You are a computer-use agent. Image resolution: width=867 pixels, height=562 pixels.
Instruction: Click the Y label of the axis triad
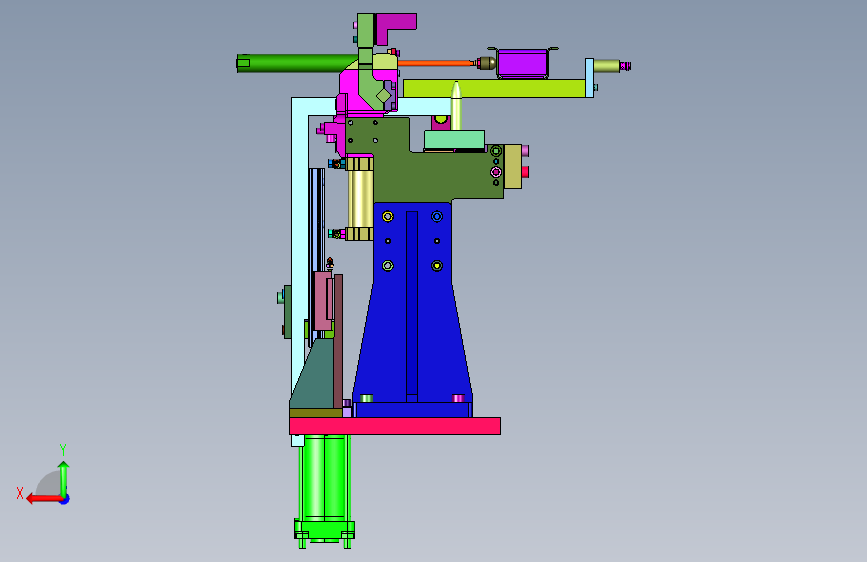pos(63,449)
